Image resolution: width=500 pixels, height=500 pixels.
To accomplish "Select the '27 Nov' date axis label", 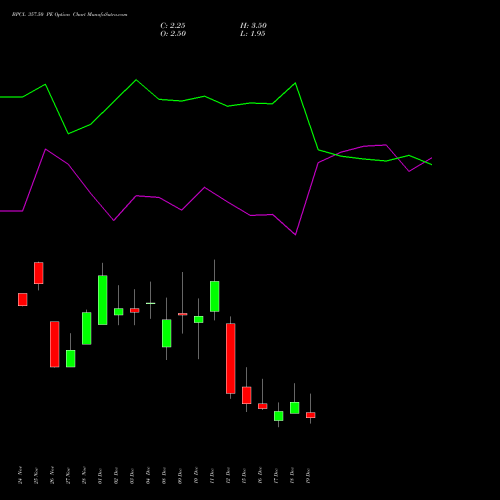I will click(68, 475).
